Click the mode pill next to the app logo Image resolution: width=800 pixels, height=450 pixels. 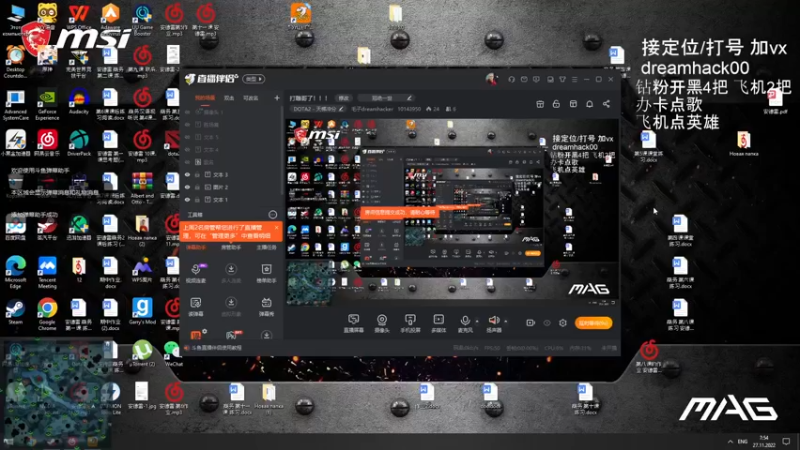[x=254, y=79]
